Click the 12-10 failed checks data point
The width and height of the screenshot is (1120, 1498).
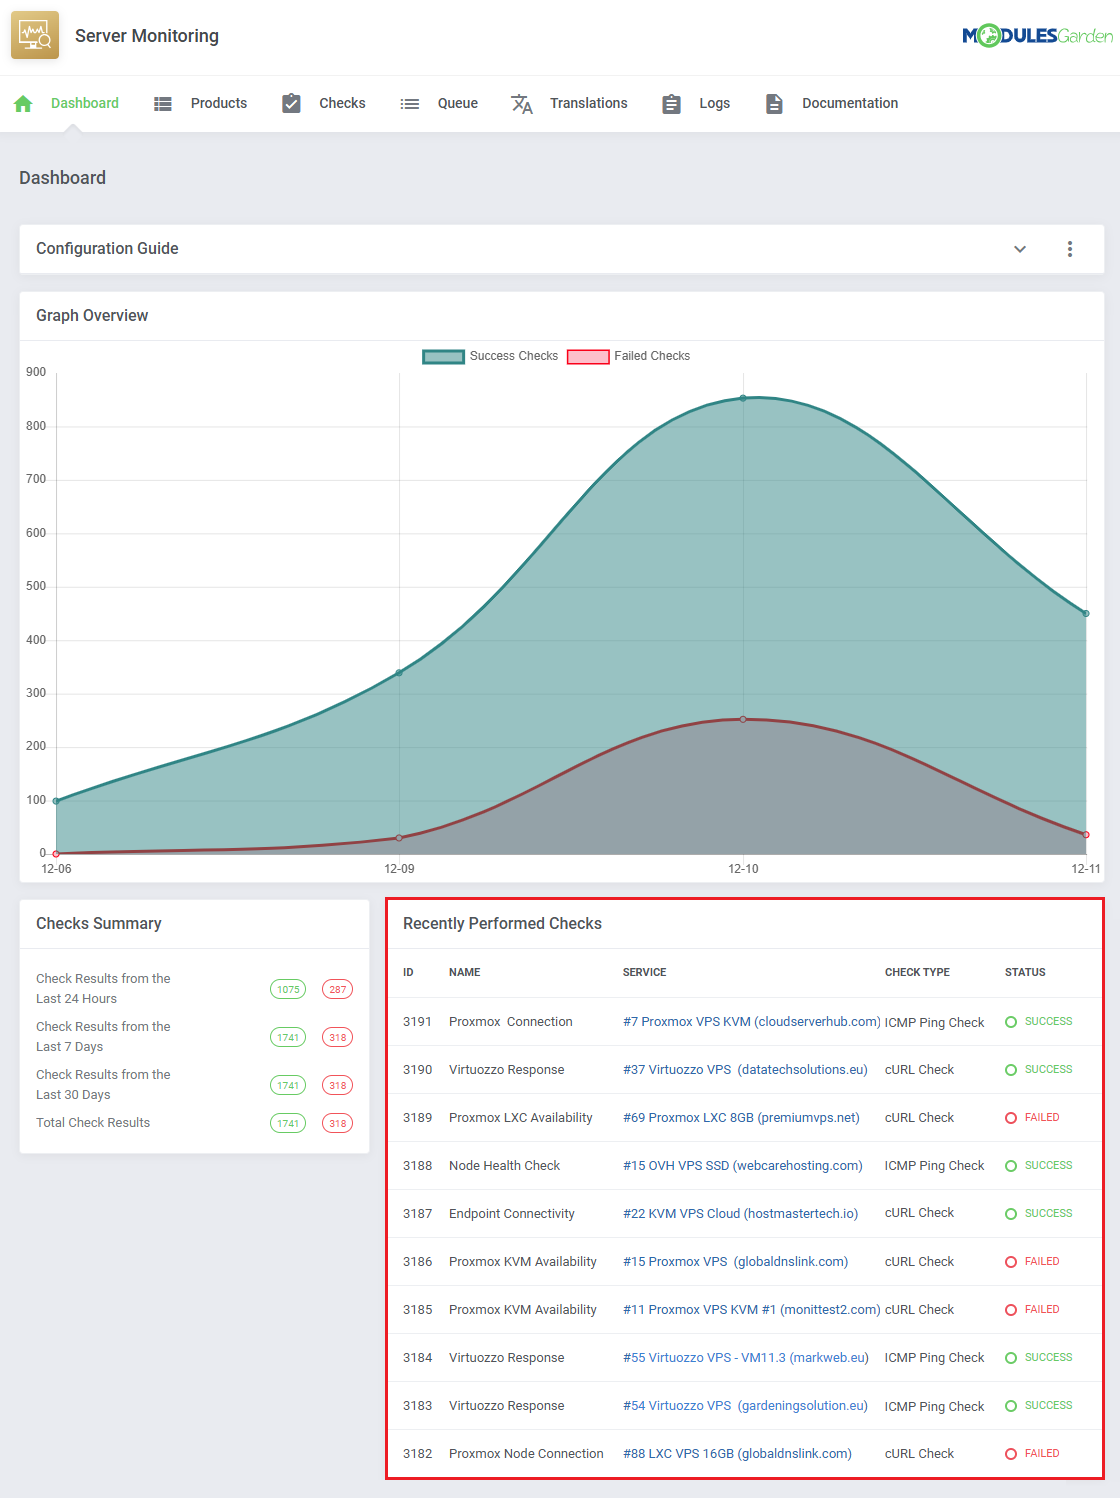pos(743,719)
